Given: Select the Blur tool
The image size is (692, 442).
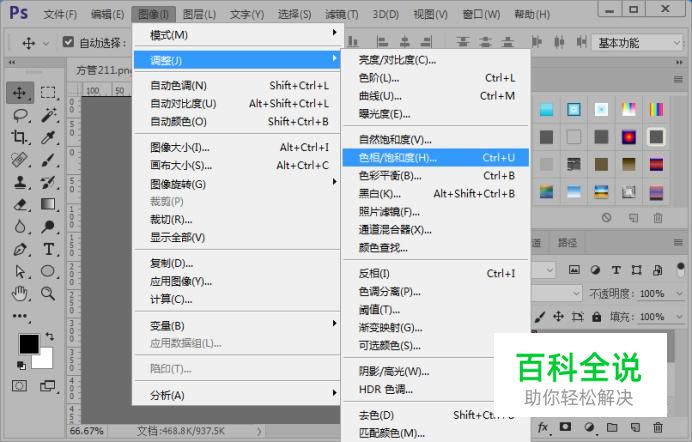Looking at the screenshot, I should coord(20,227).
